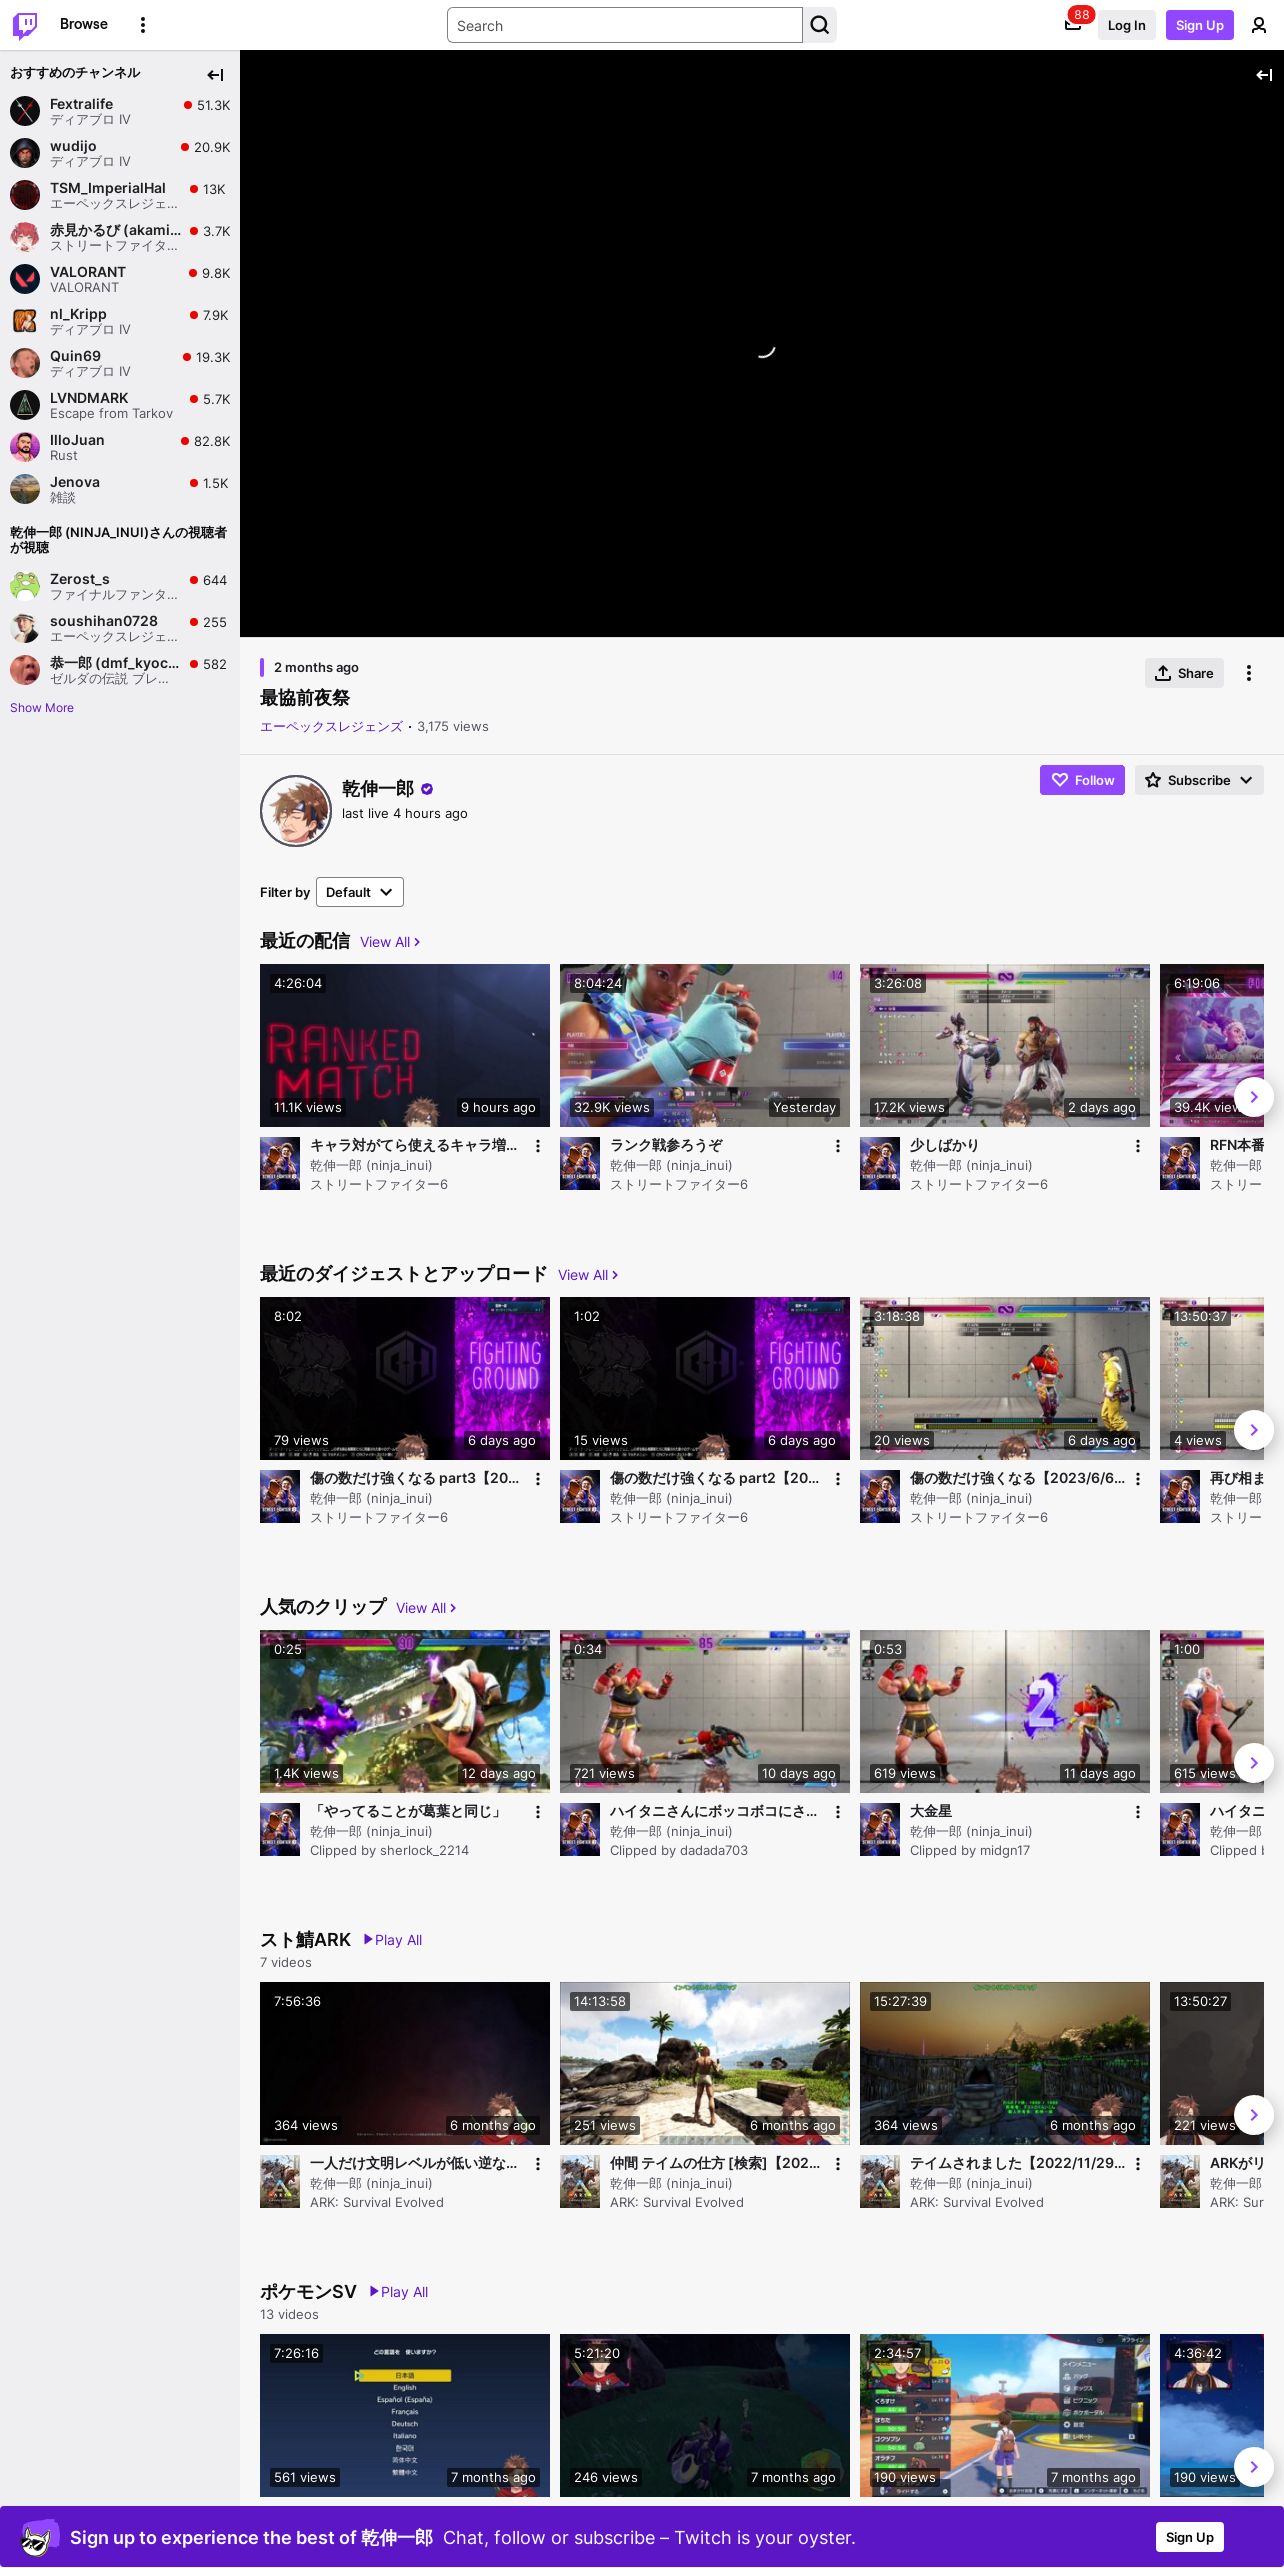Show next videos in 最近の配信 row
Screen dimensions: 1284x2568
point(1254,1097)
